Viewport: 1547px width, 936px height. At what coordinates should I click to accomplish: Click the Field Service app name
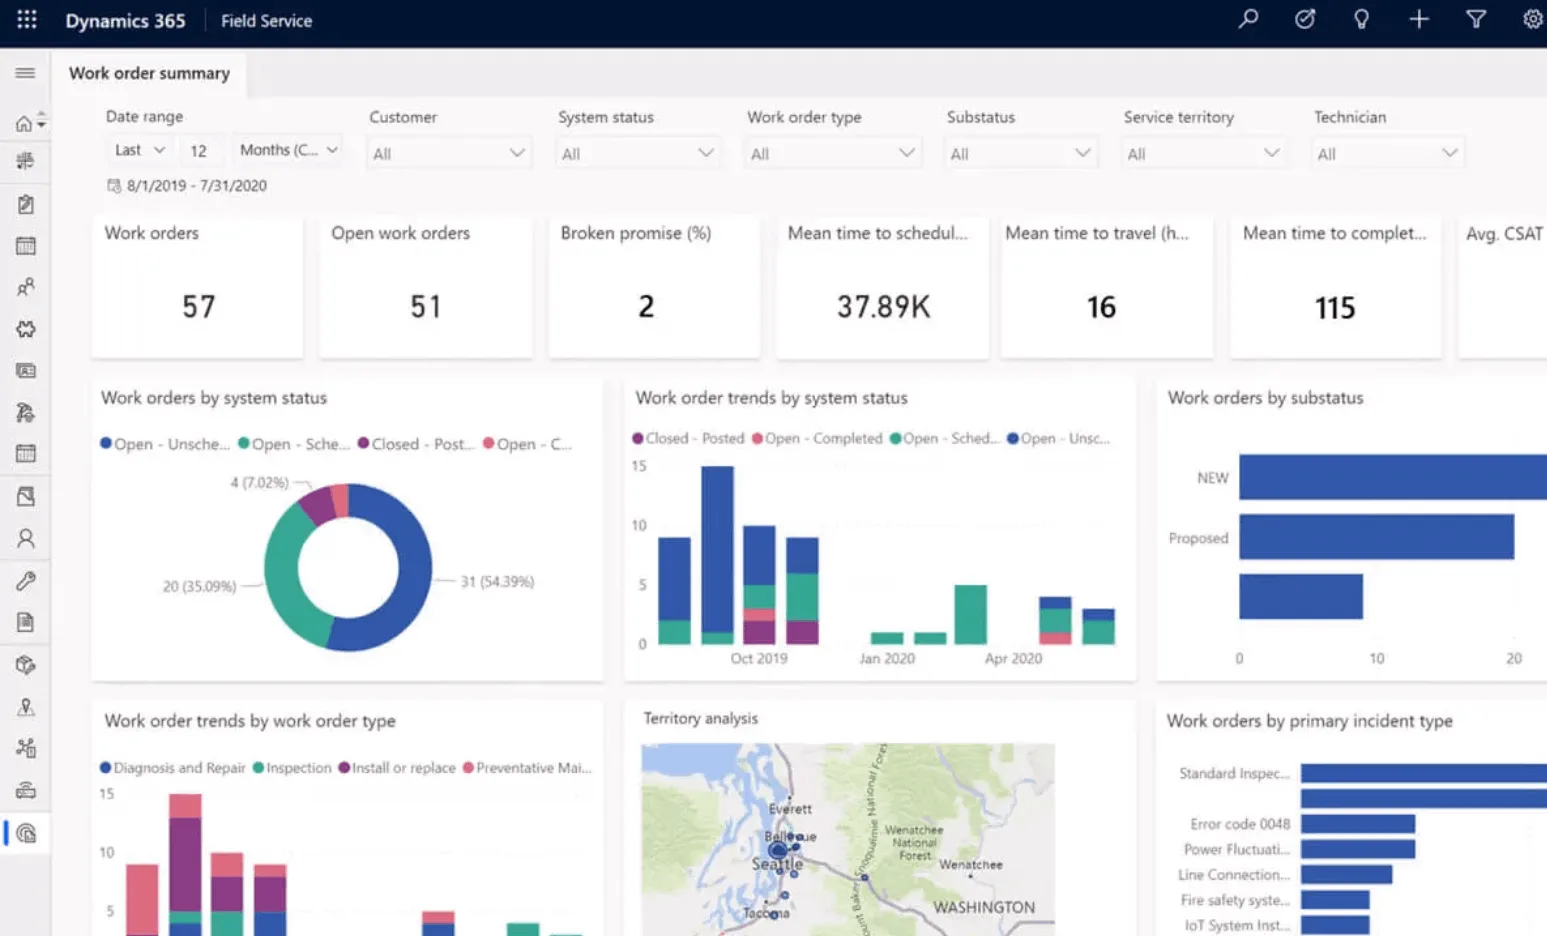(x=266, y=20)
